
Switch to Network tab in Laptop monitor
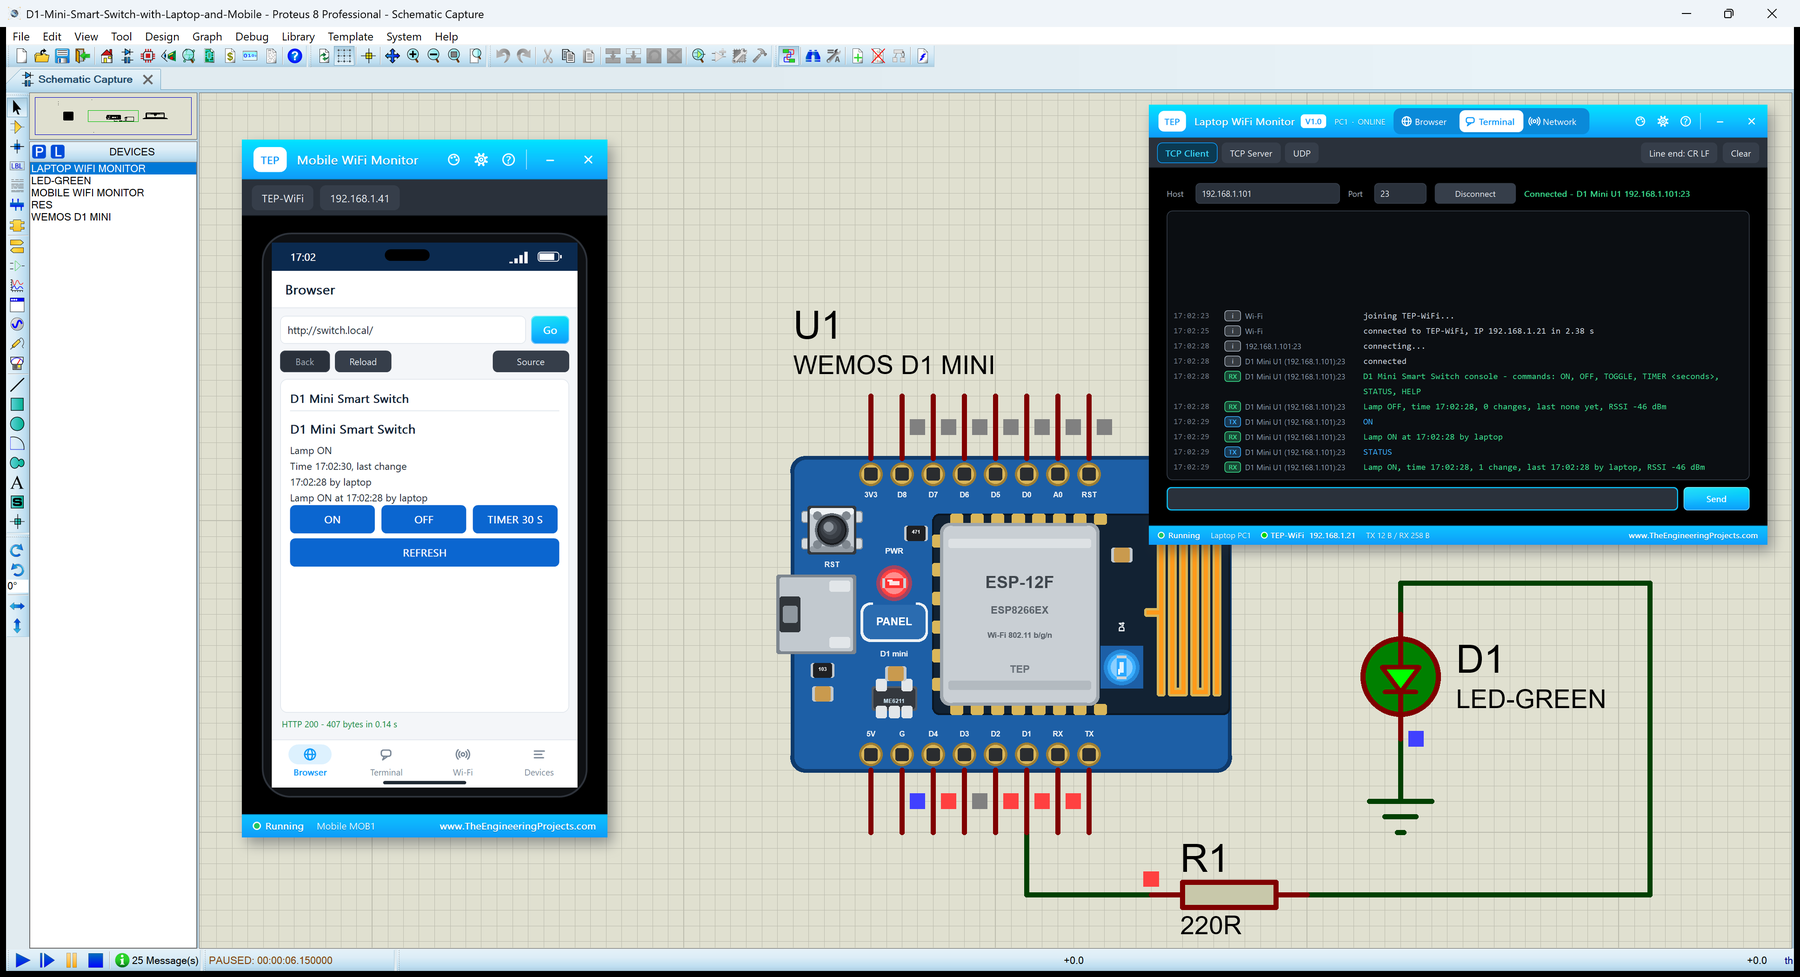click(x=1552, y=122)
